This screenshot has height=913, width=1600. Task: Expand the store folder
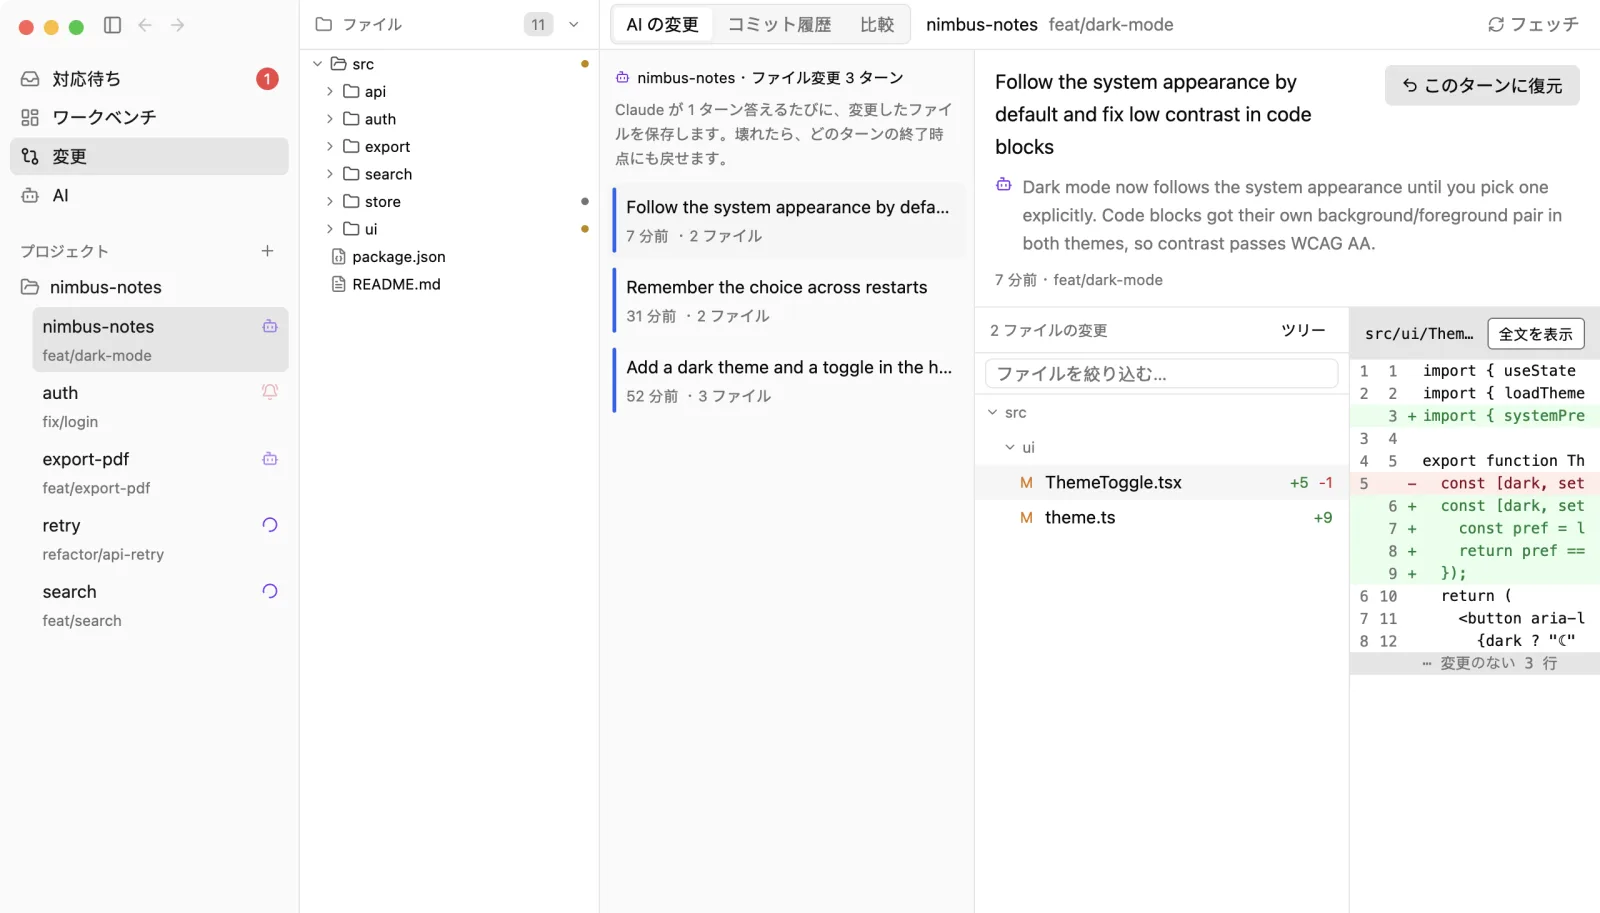coord(330,201)
